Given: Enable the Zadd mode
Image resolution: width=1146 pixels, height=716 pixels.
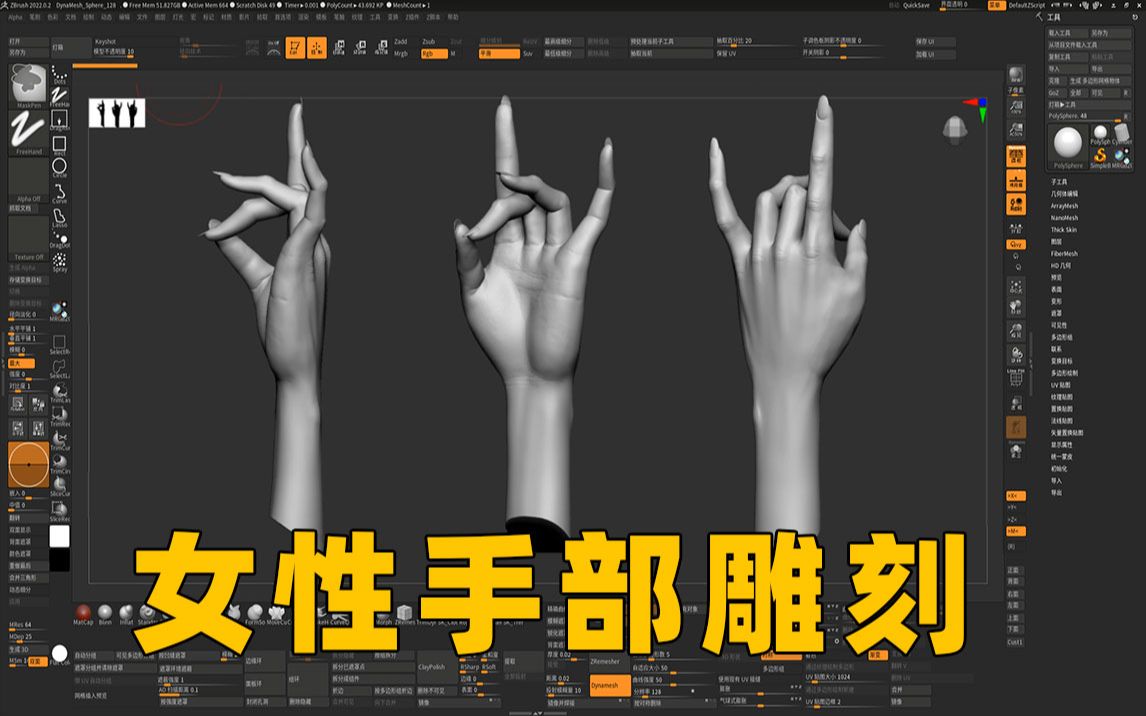Looking at the screenshot, I should pyautogui.click(x=401, y=42).
